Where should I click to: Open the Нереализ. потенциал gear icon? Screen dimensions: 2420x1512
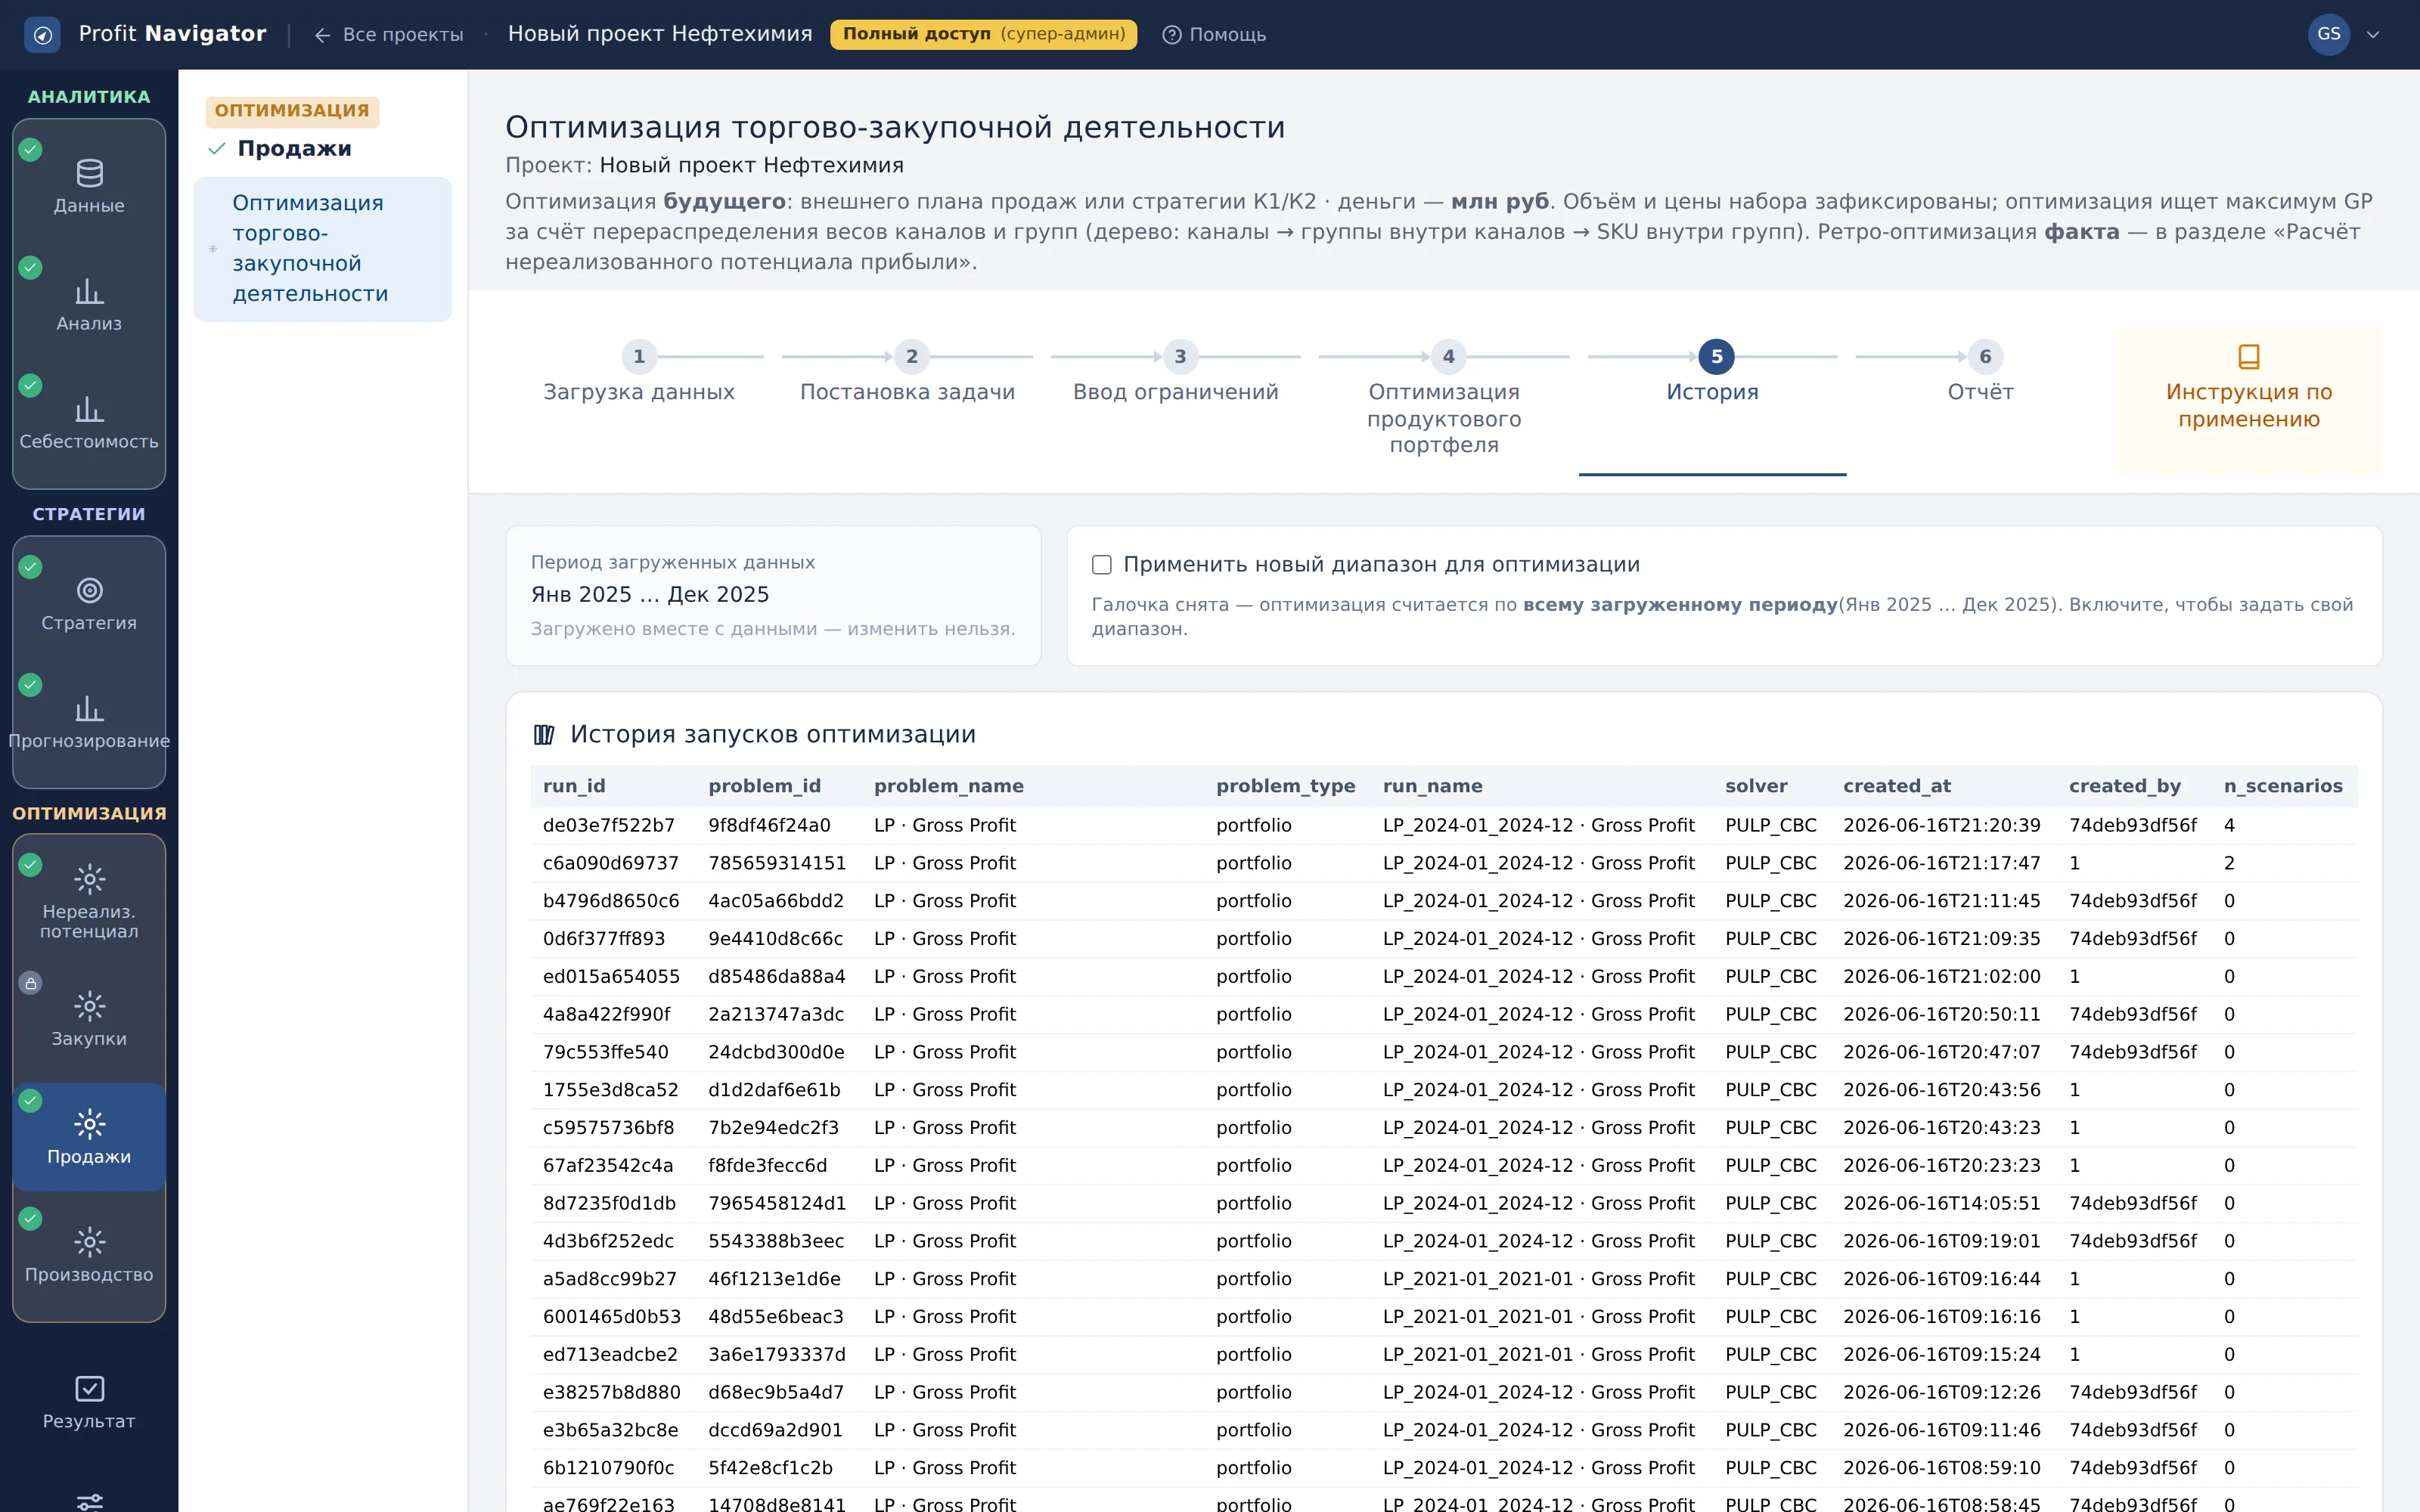pyautogui.click(x=89, y=879)
